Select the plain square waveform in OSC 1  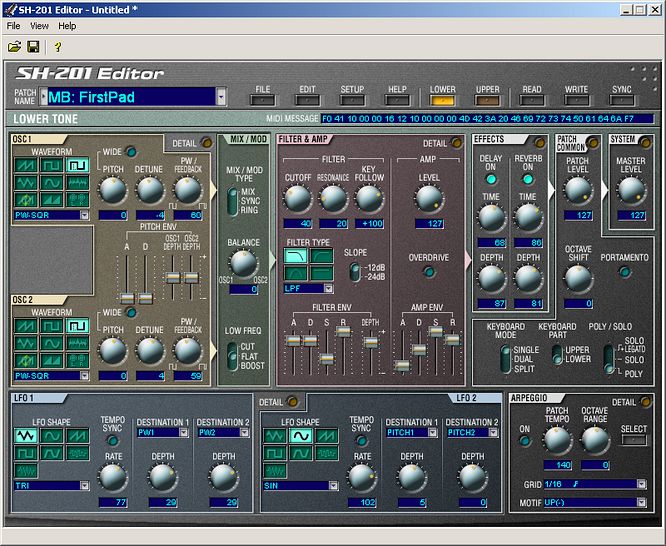coord(51,165)
